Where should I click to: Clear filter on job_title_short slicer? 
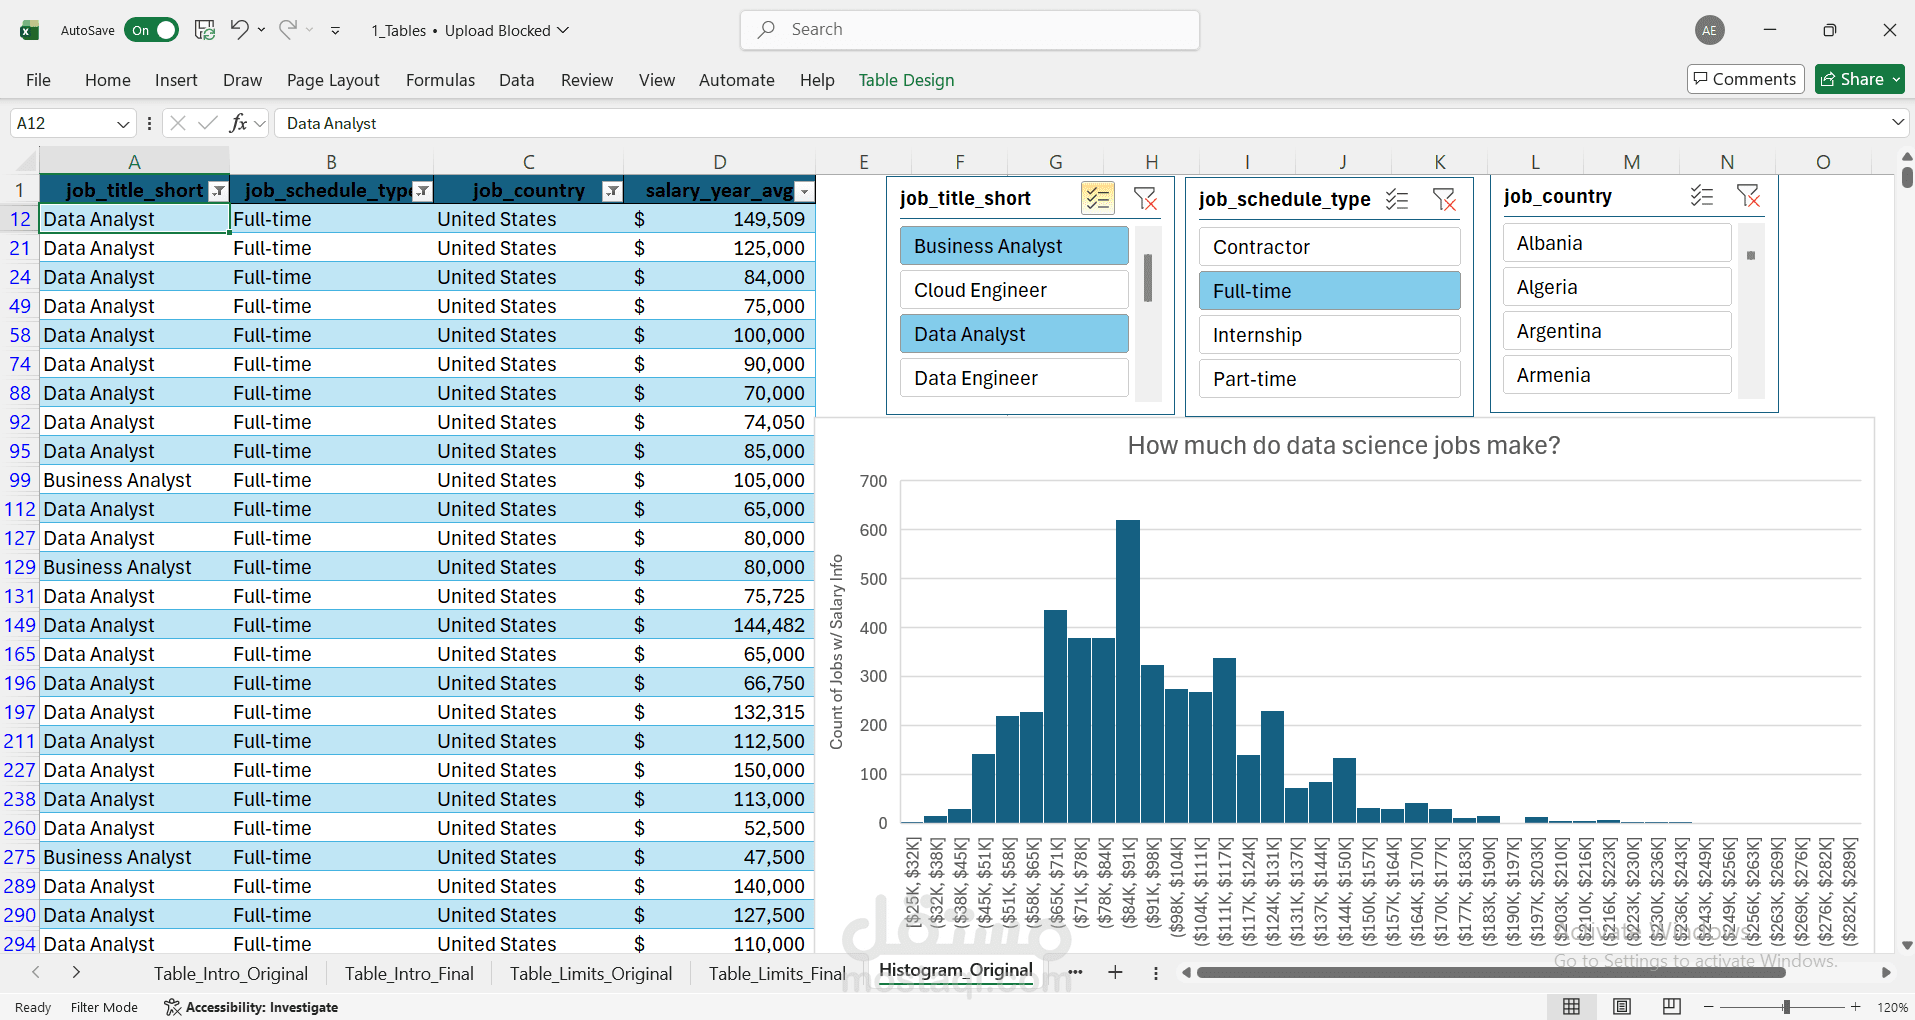click(x=1146, y=198)
